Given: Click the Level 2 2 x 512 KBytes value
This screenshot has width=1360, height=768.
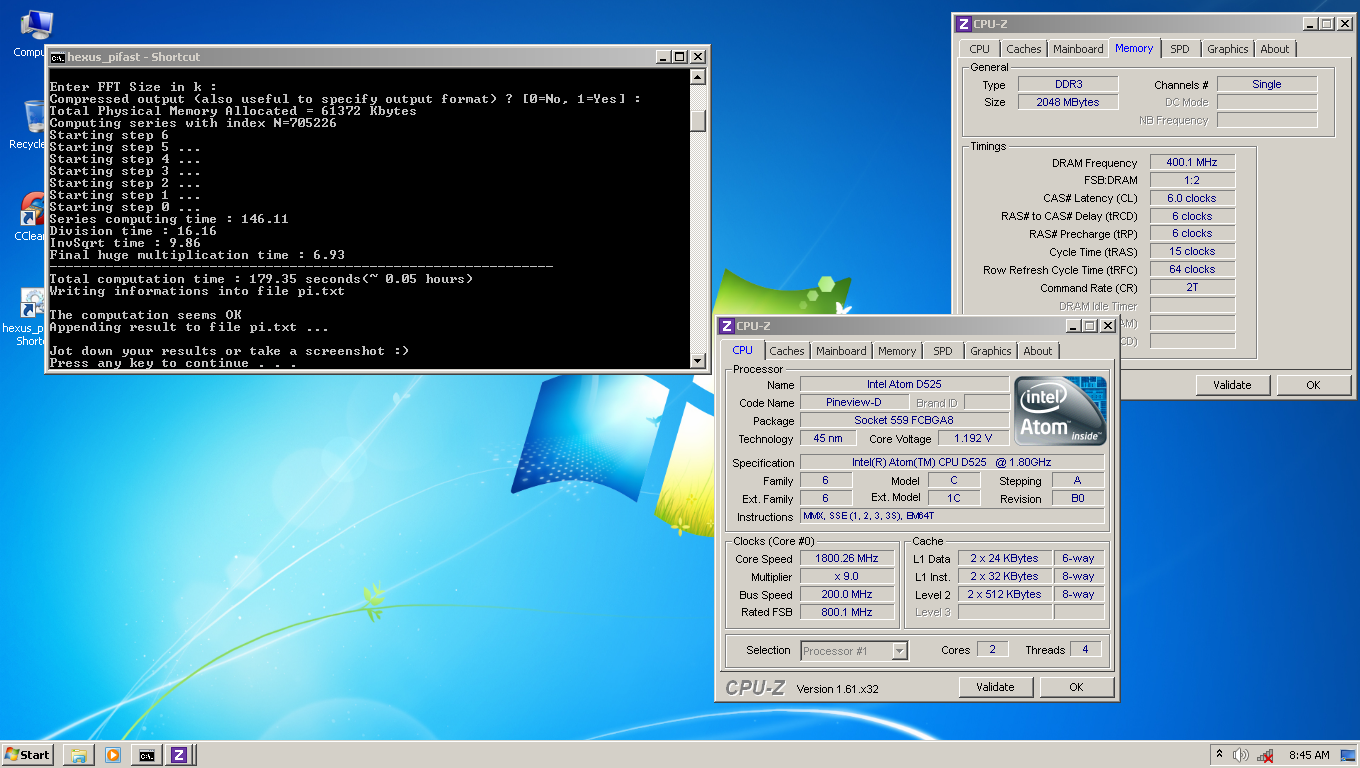Looking at the screenshot, I should pos(1004,595).
